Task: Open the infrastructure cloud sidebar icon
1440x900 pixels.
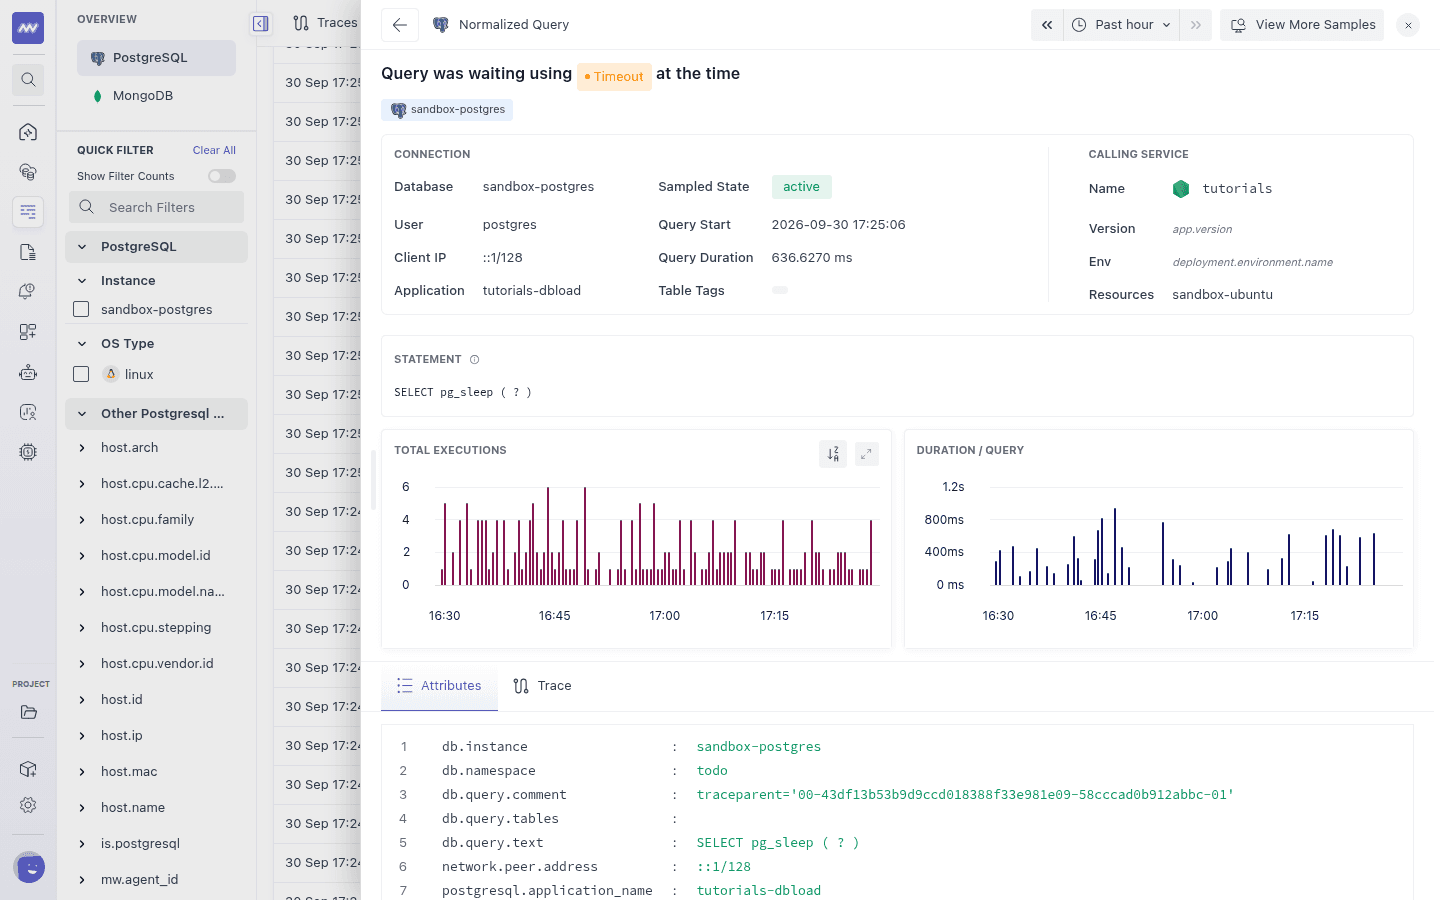Action: (x=28, y=172)
